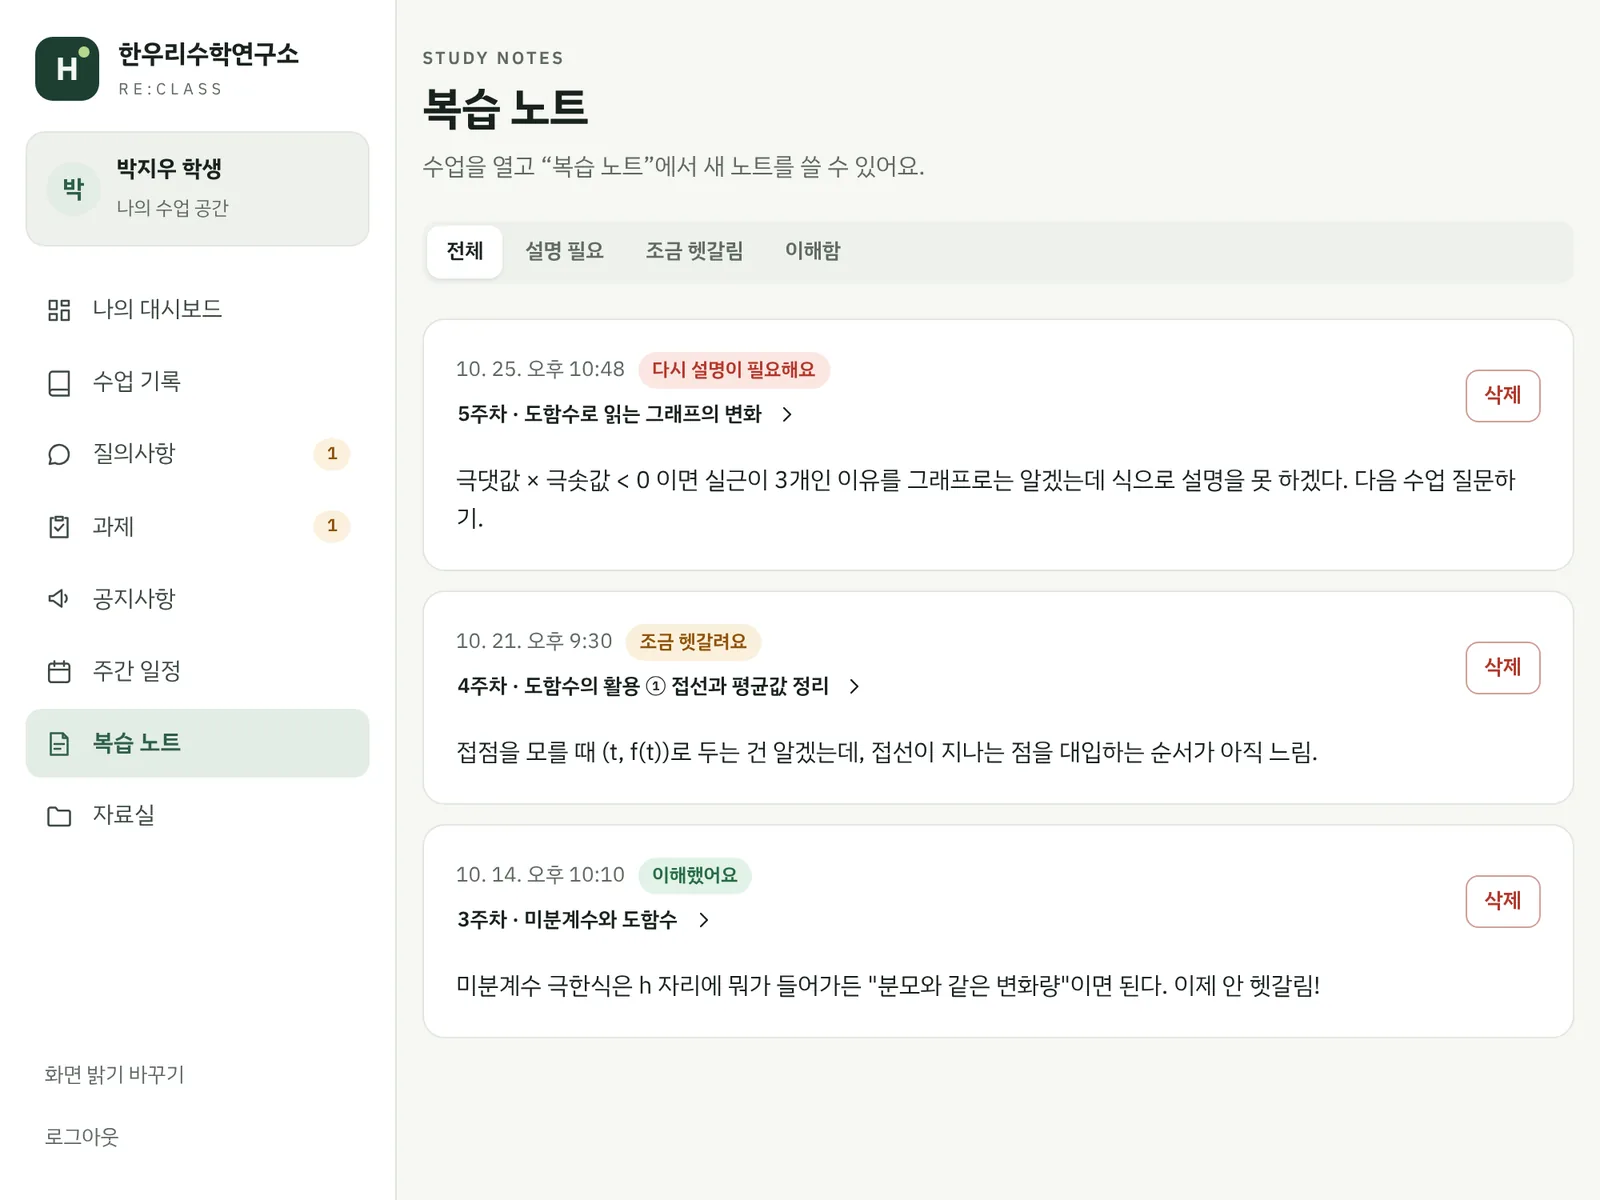Screen dimensions: 1600x1200
Task: Click chevron next to 4주차 lesson title
Action: (x=854, y=686)
